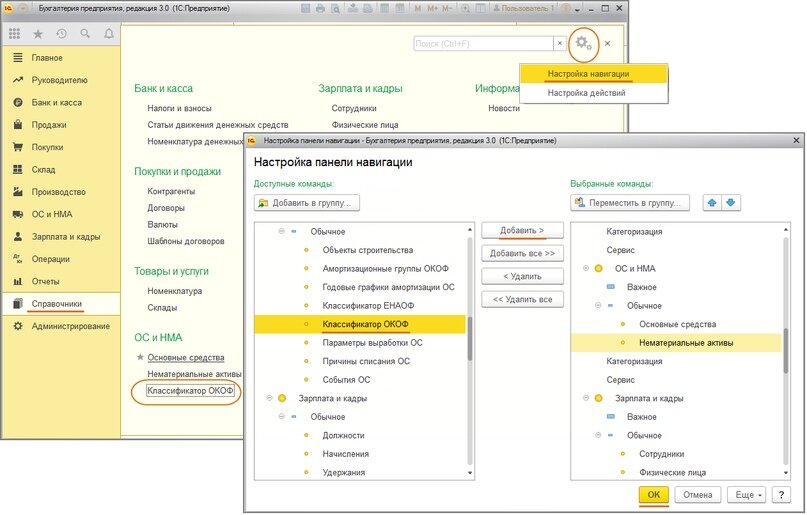Select Нематериальные активы in selected commands

[676, 343]
